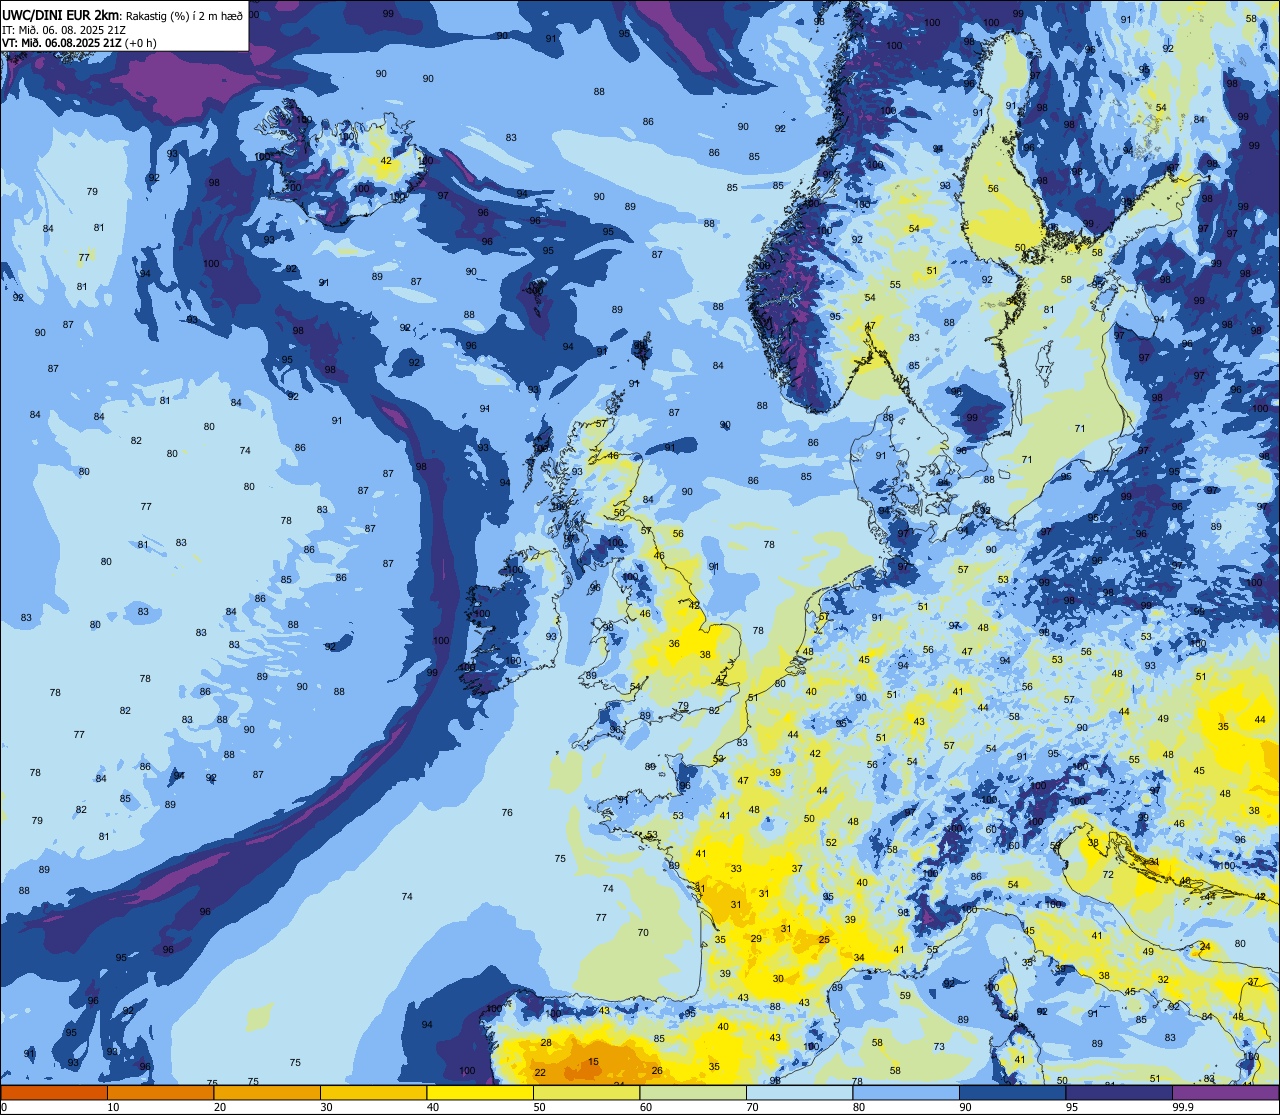1280x1115 pixels.
Task: Click the pale blue 70–80 legend swatch
Action: 799,1092
